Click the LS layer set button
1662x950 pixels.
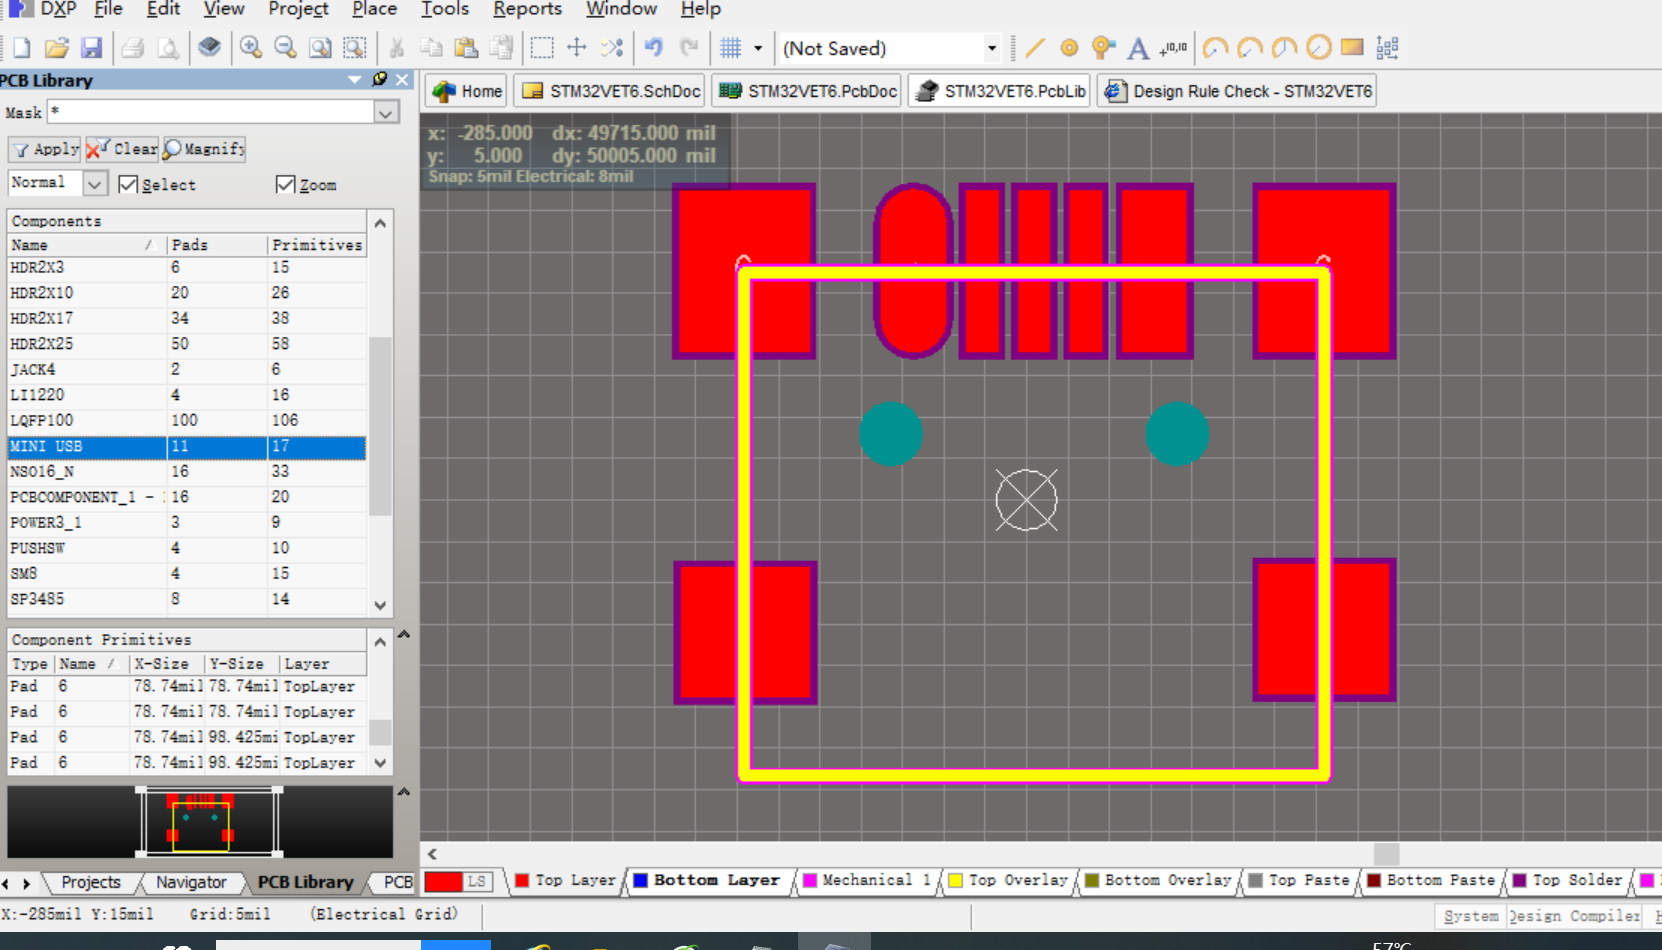(477, 881)
